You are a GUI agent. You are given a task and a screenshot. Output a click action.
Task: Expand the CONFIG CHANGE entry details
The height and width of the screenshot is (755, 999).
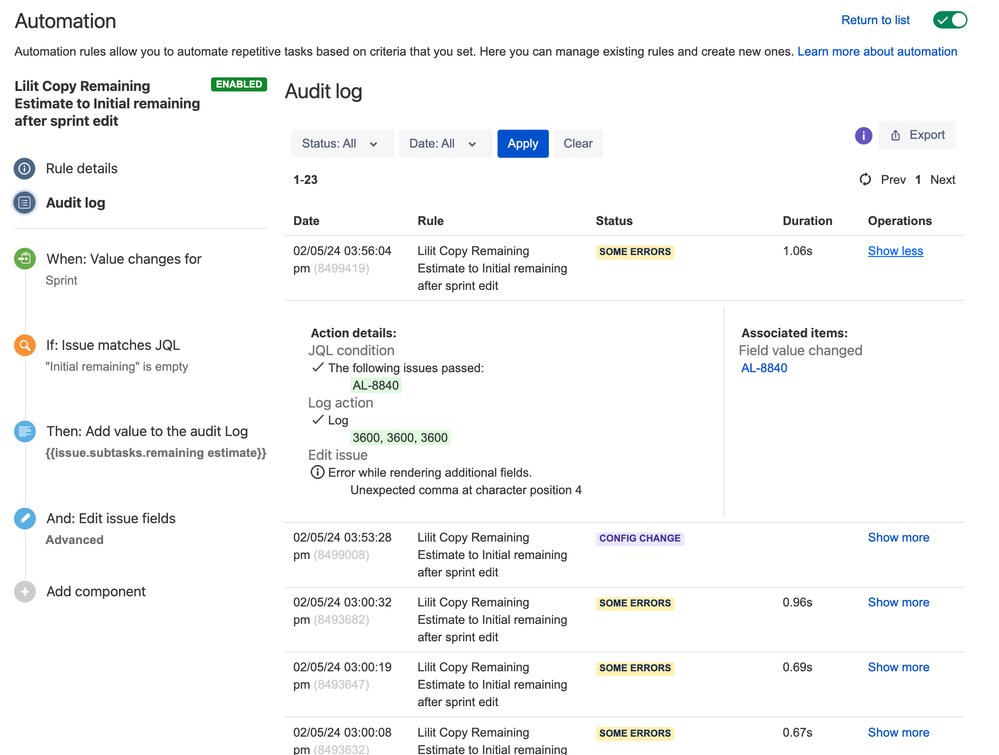pos(898,538)
